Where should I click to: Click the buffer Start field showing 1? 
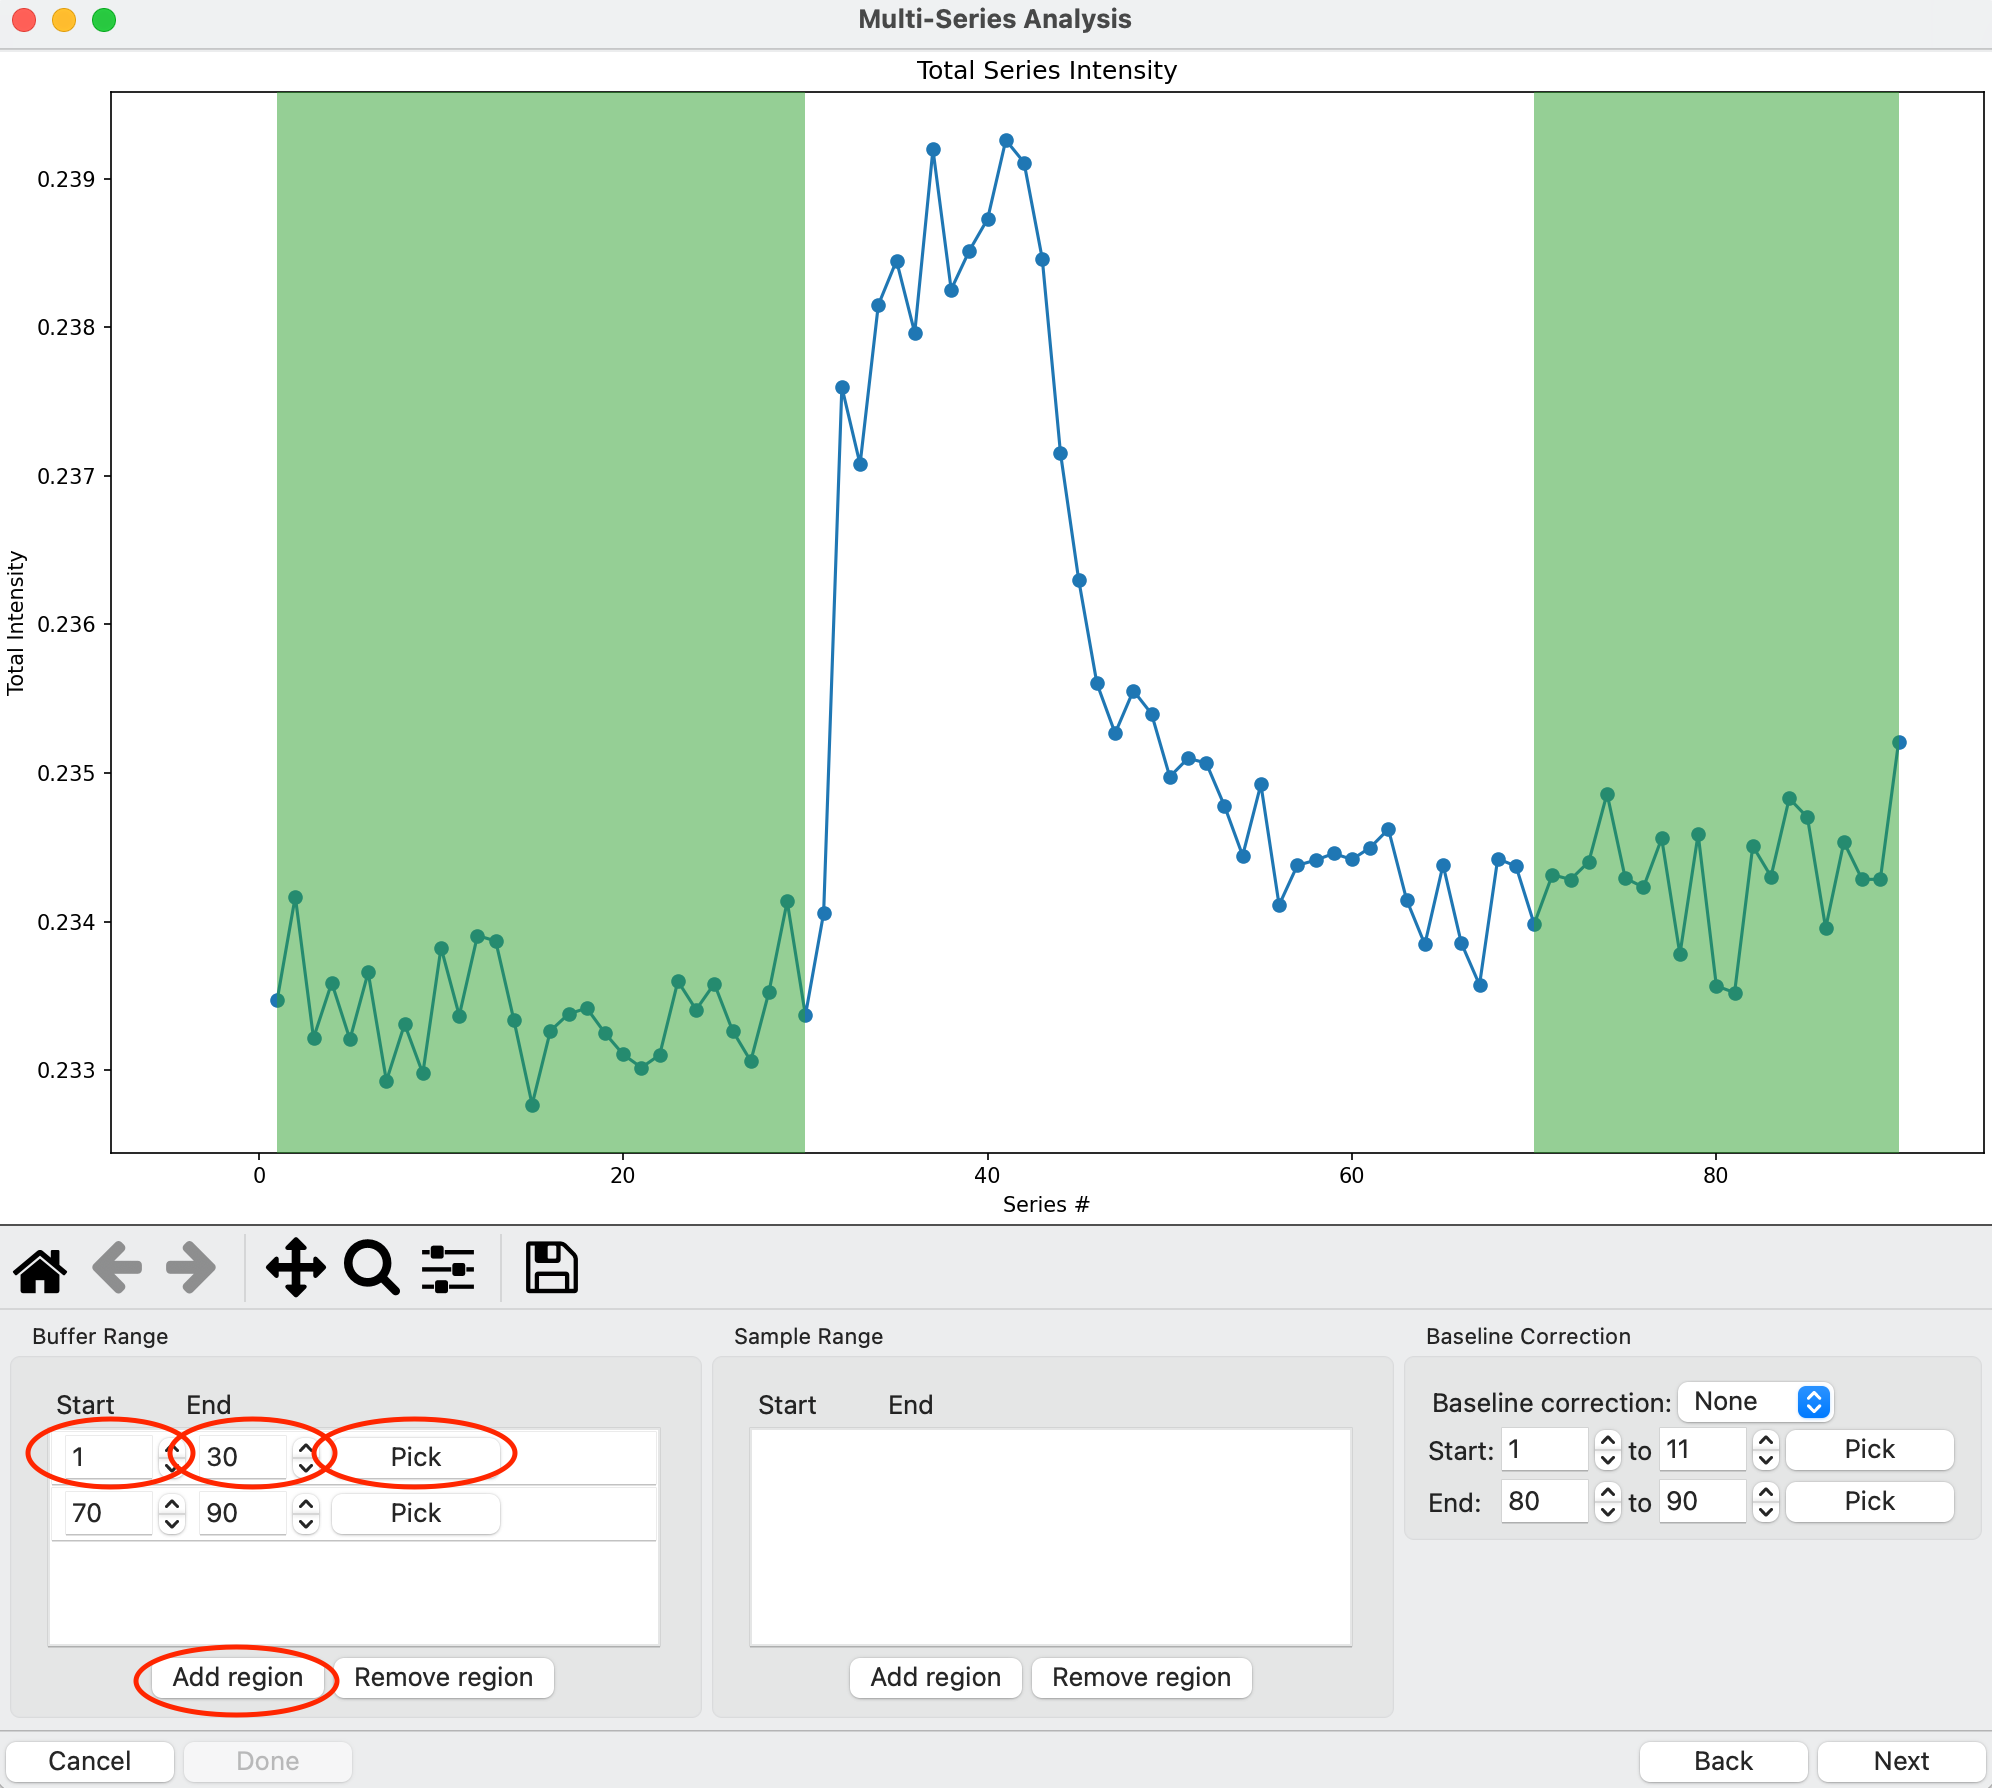[108, 1457]
